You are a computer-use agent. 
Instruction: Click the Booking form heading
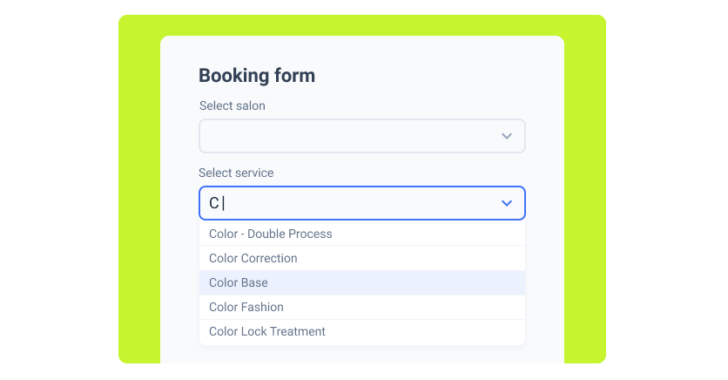tap(257, 76)
